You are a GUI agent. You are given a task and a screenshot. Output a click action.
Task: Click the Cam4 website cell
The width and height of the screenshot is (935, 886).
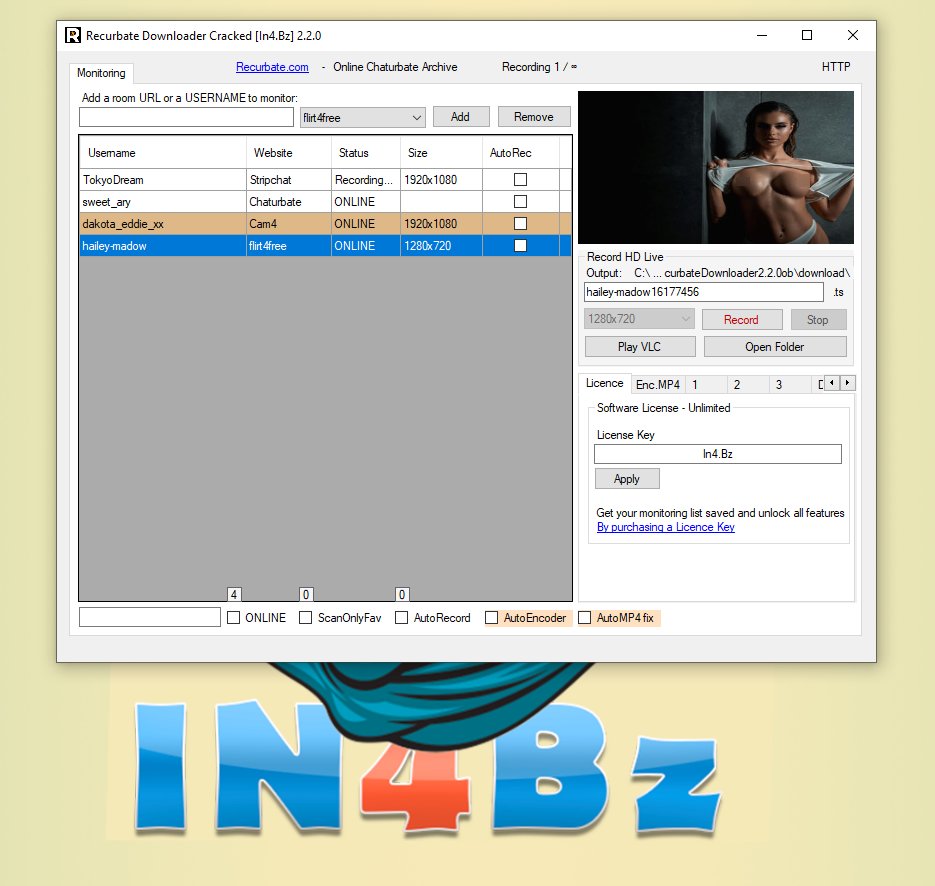click(x=289, y=224)
